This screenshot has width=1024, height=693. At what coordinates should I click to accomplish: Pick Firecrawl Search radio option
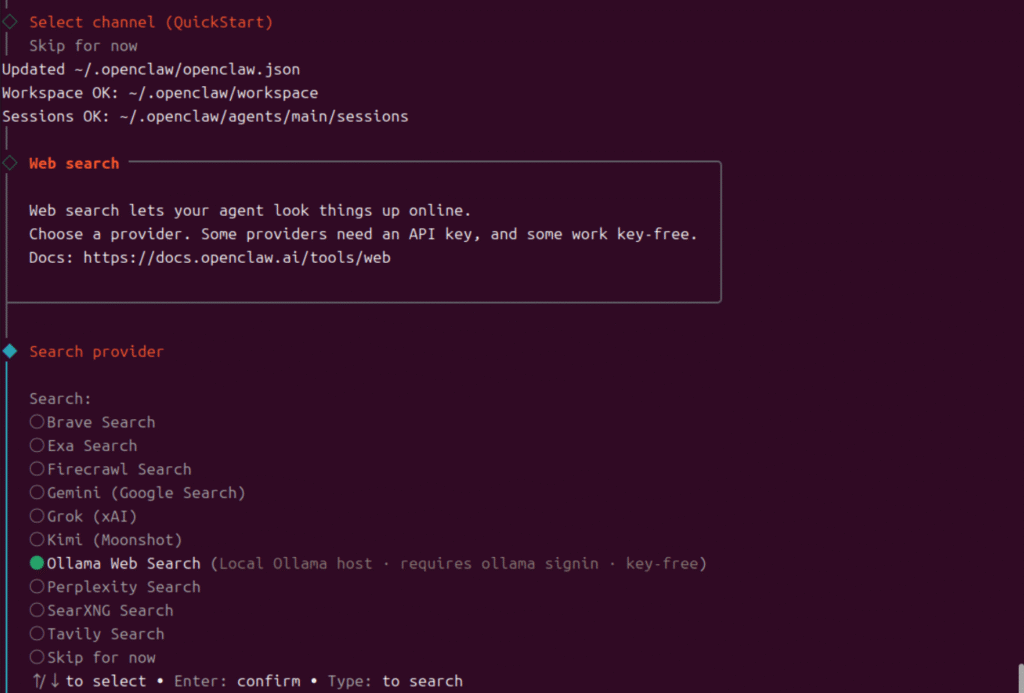pyautogui.click(x=37, y=469)
